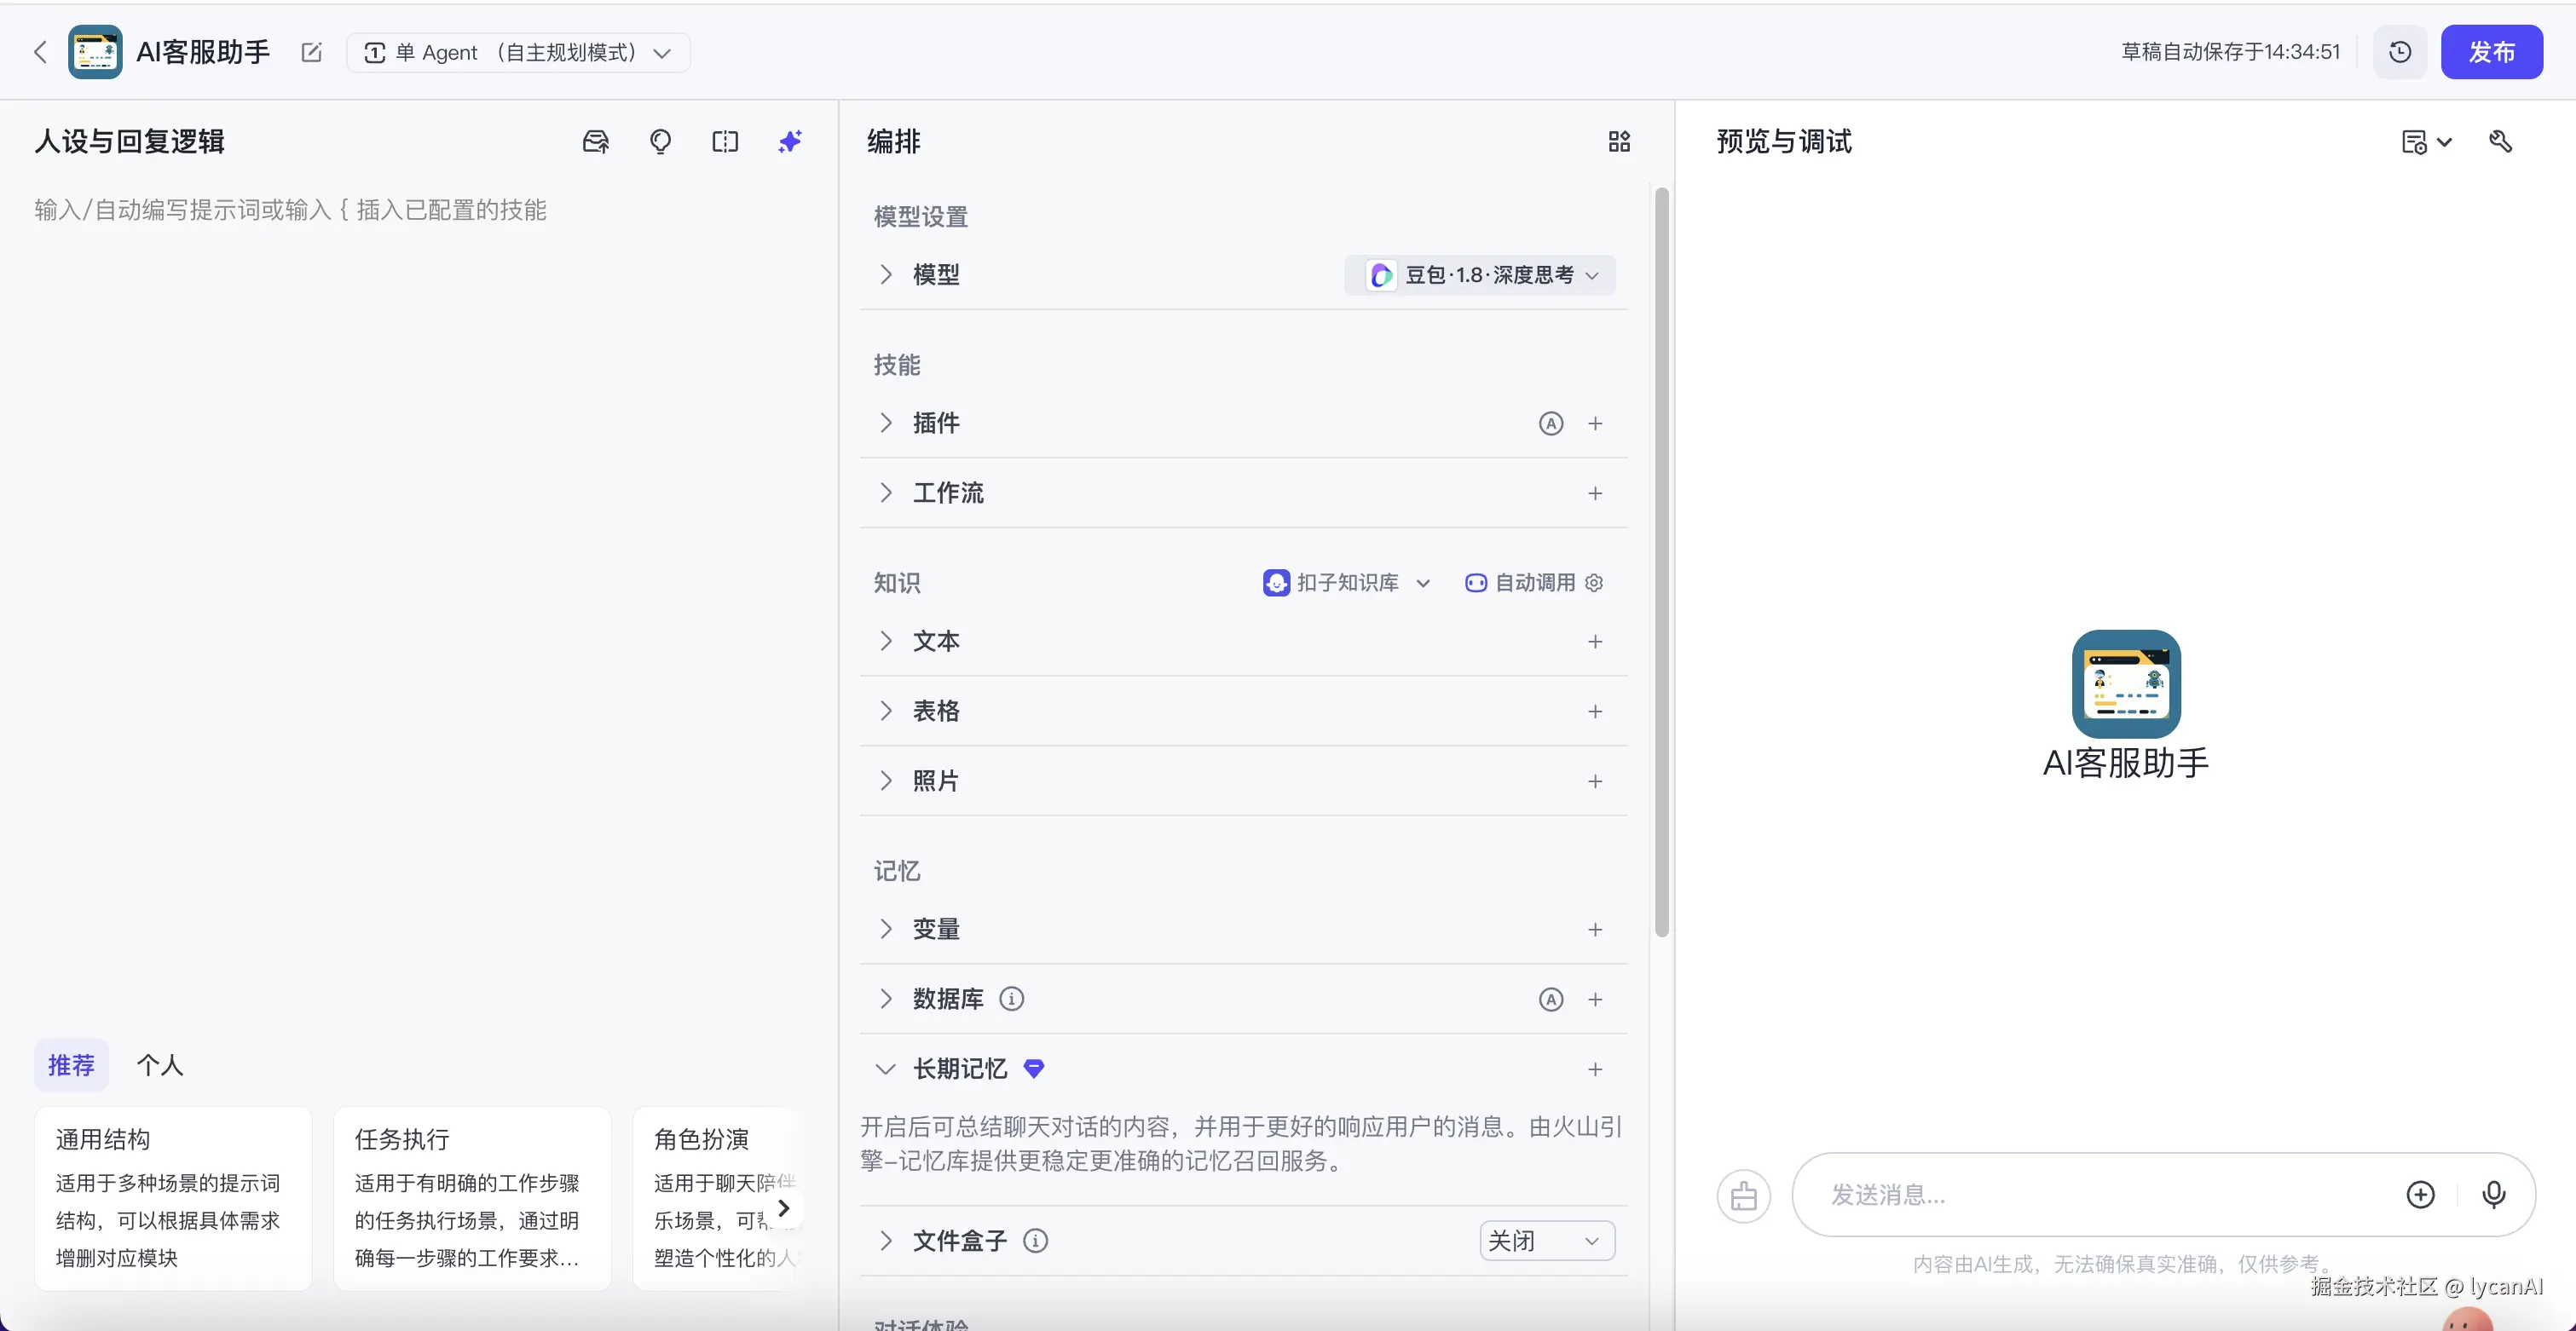2576x1331 pixels.
Task: Collapse the 长期记忆 section
Action: point(885,1069)
